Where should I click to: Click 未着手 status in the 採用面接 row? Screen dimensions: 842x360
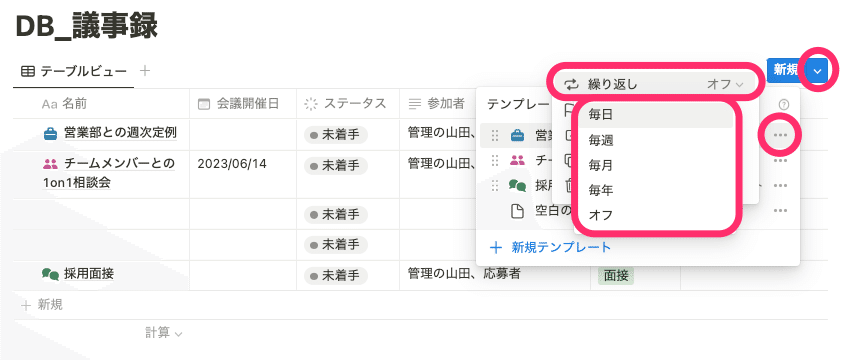click(x=336, y=276)
